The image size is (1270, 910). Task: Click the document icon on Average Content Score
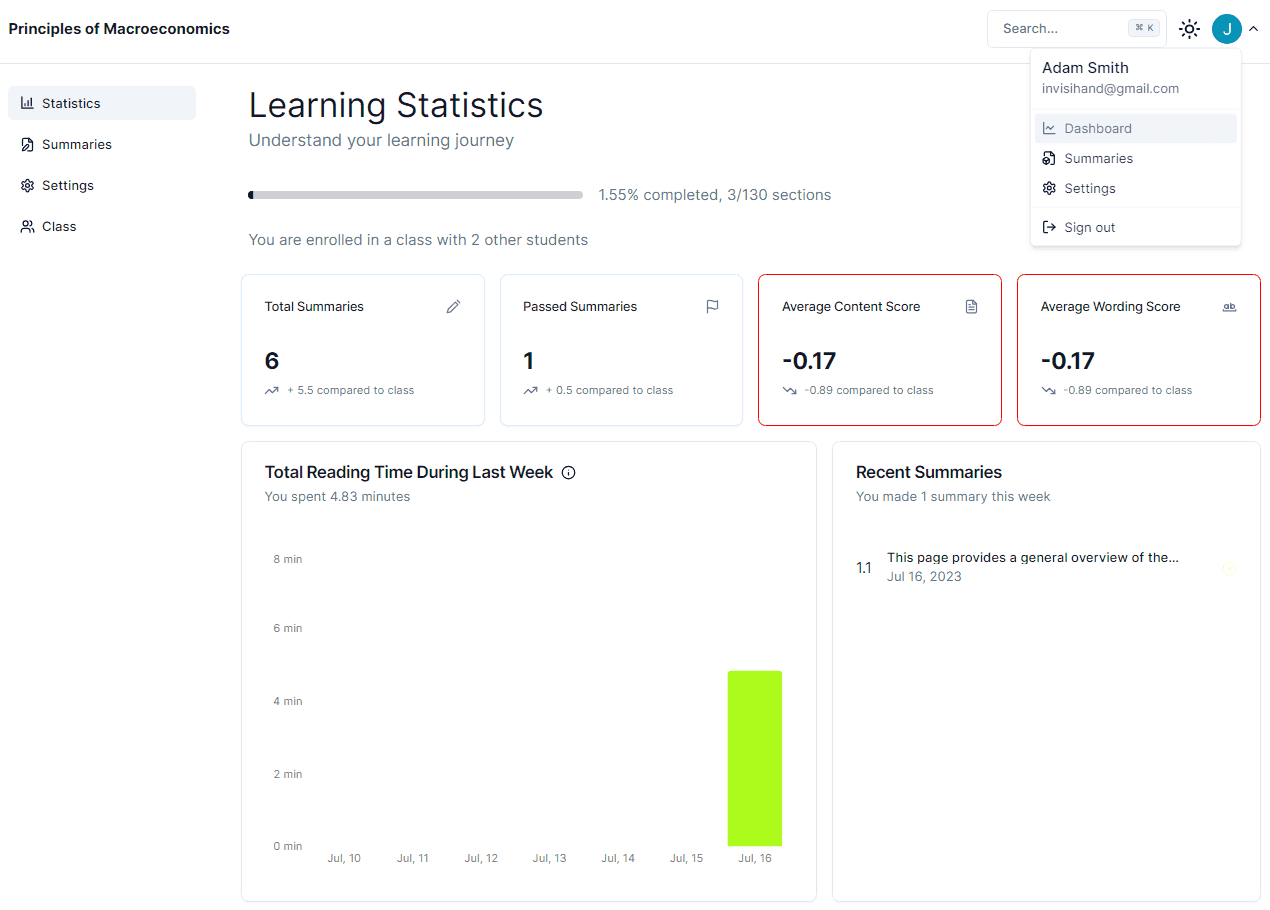click(971, 307)
